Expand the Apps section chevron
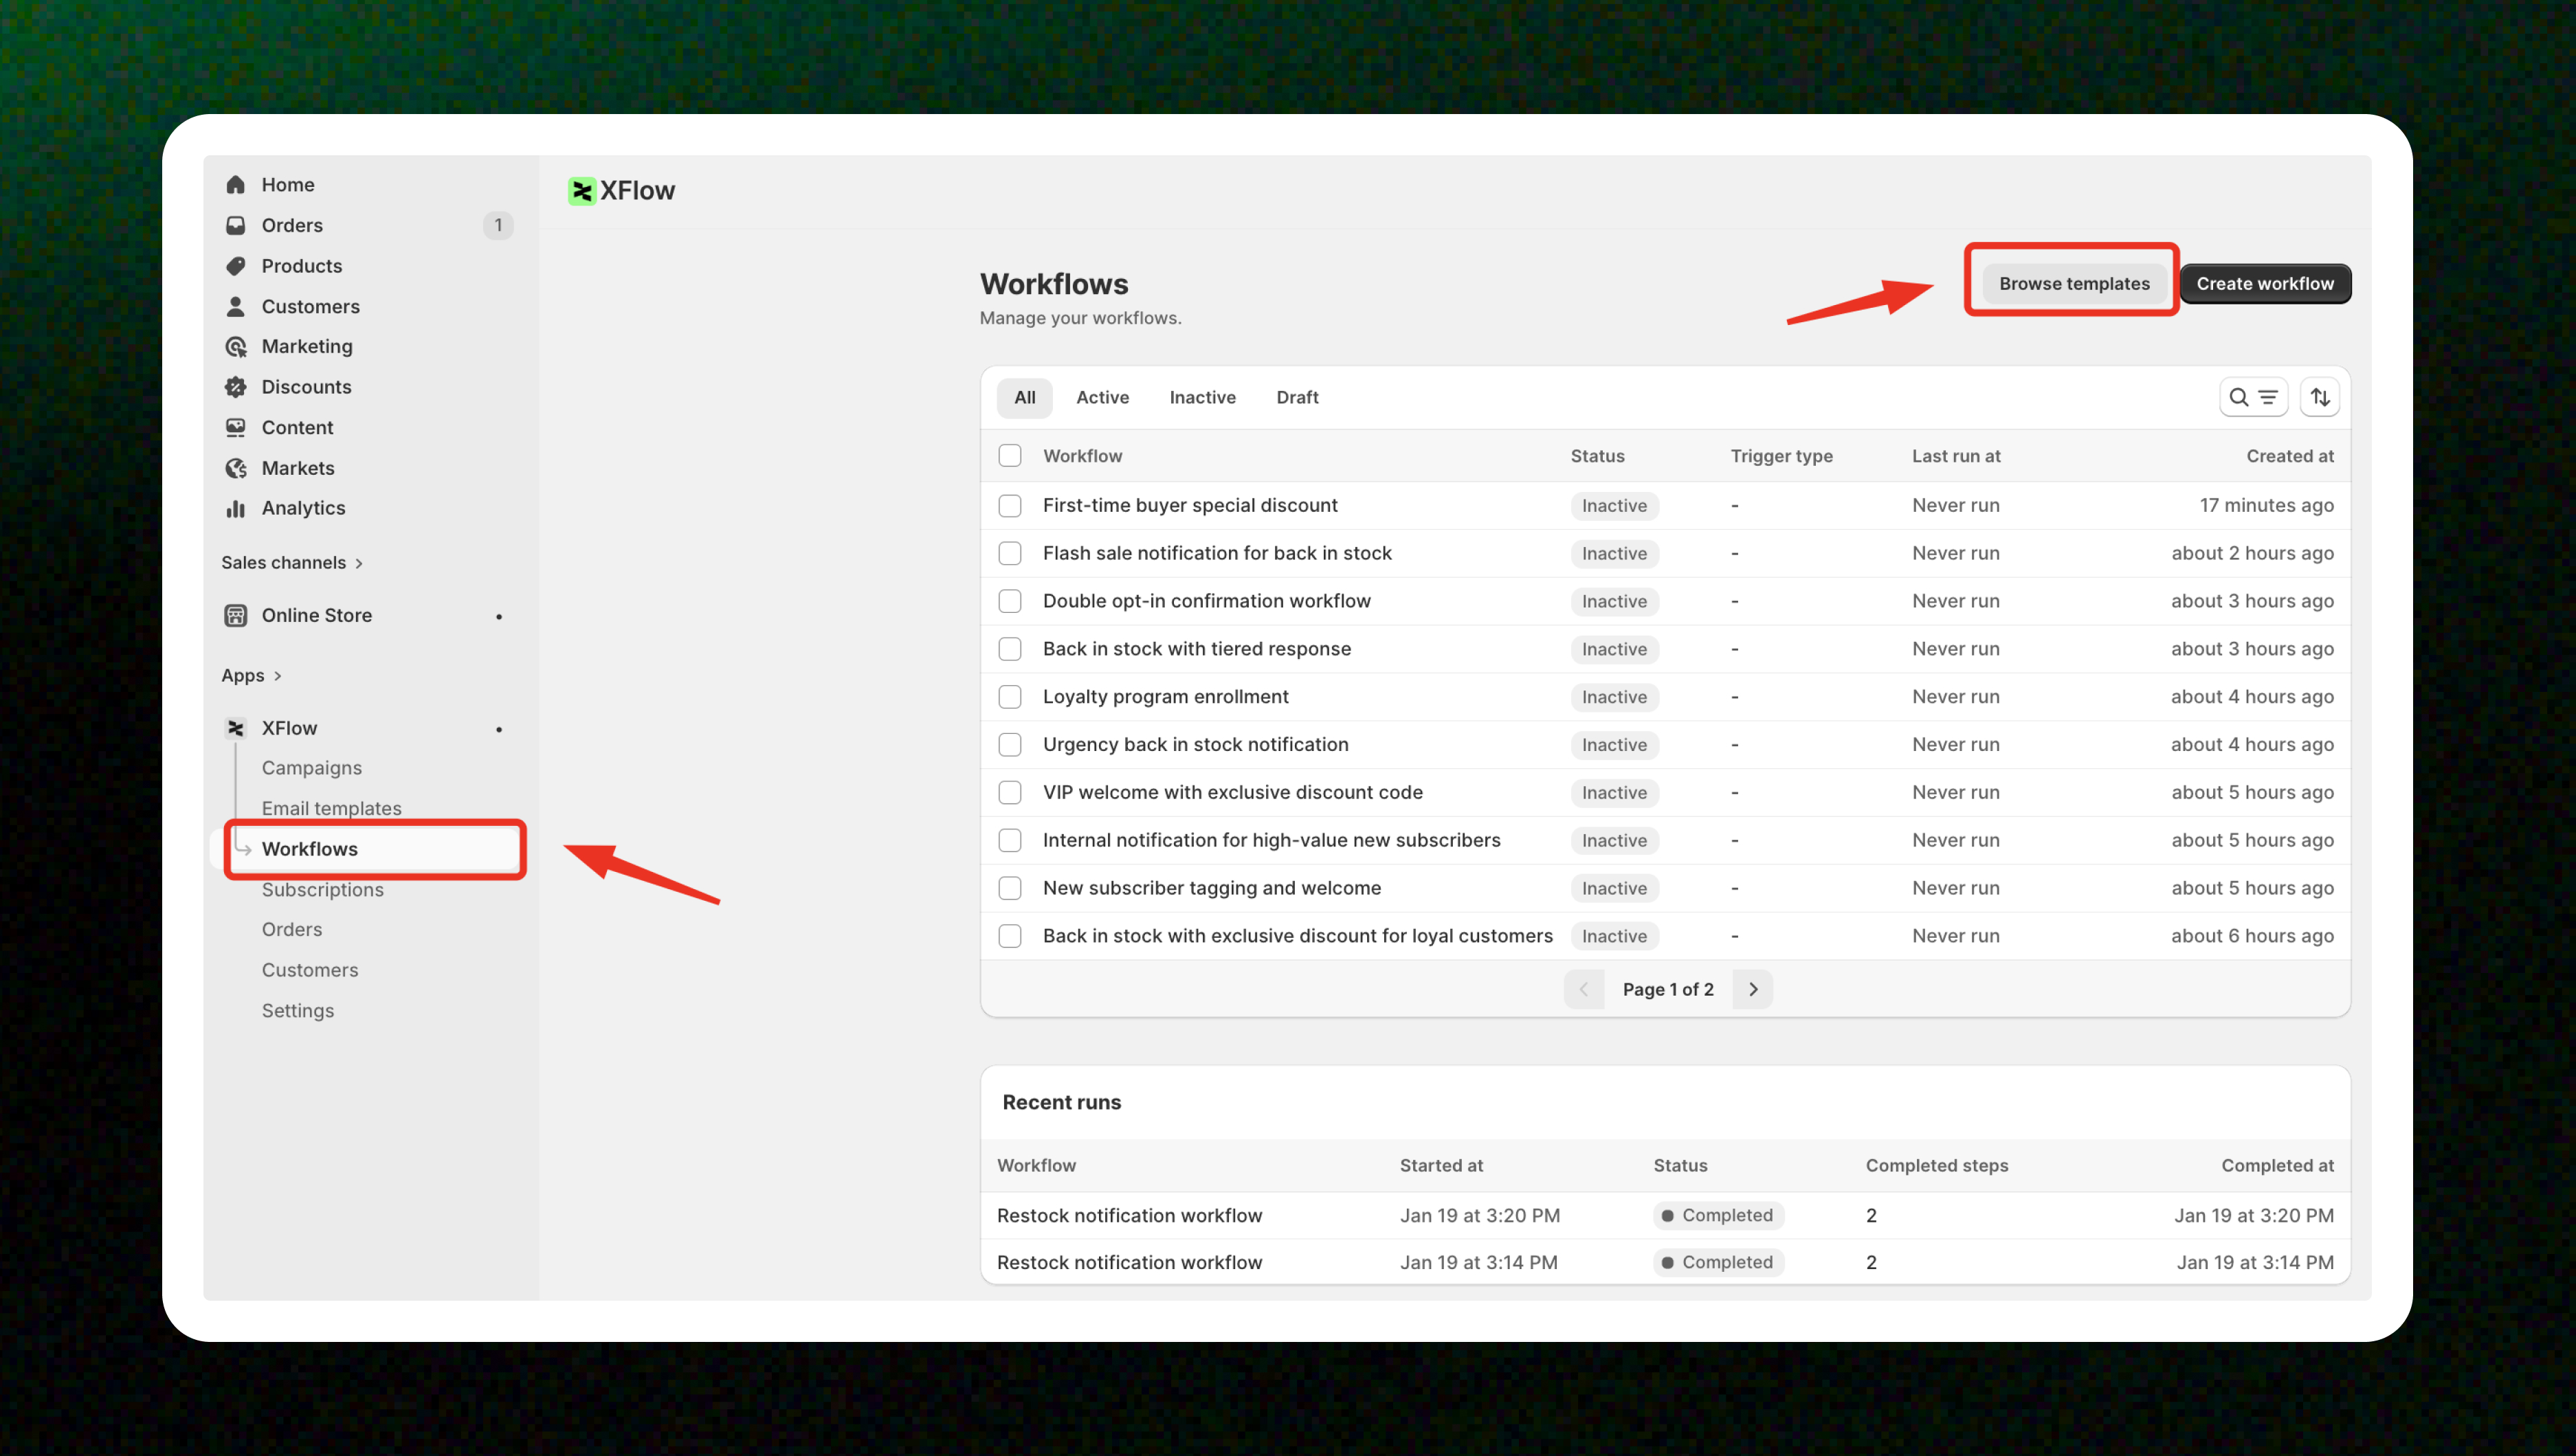2576x1456 pixels. tap(277, 676)
